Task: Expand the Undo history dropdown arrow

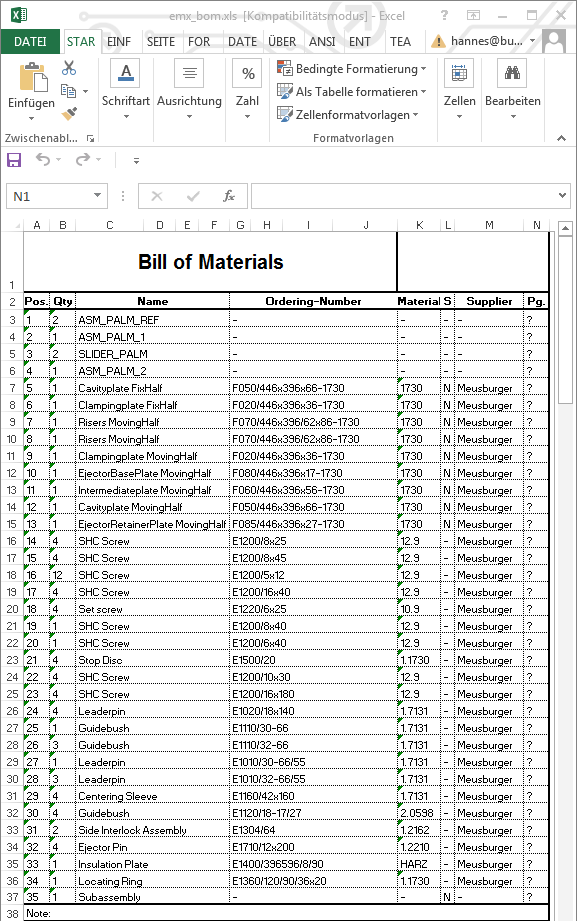Action: 59,160
